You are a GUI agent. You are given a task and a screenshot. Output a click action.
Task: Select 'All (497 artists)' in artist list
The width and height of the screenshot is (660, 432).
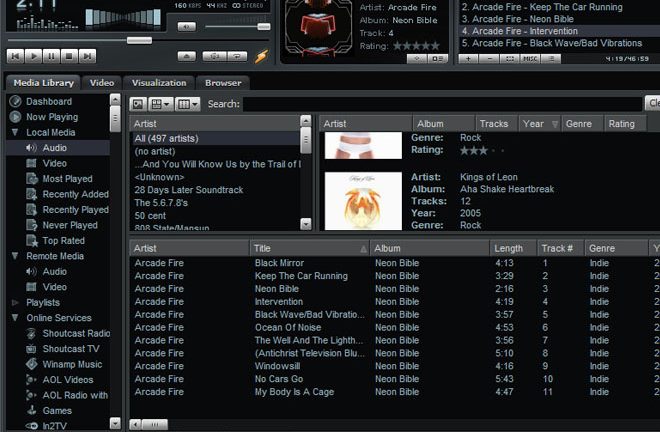pos(216,139)
